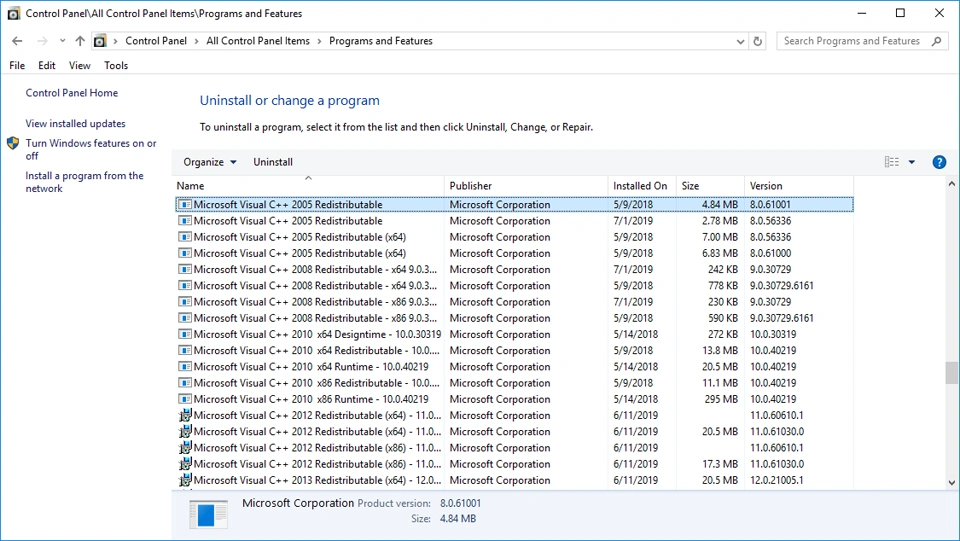Click icon of Visual C++ 2013 Redistributable (x64)
Image resolution: width=960 pixels, height=541 pixels.
185,480
